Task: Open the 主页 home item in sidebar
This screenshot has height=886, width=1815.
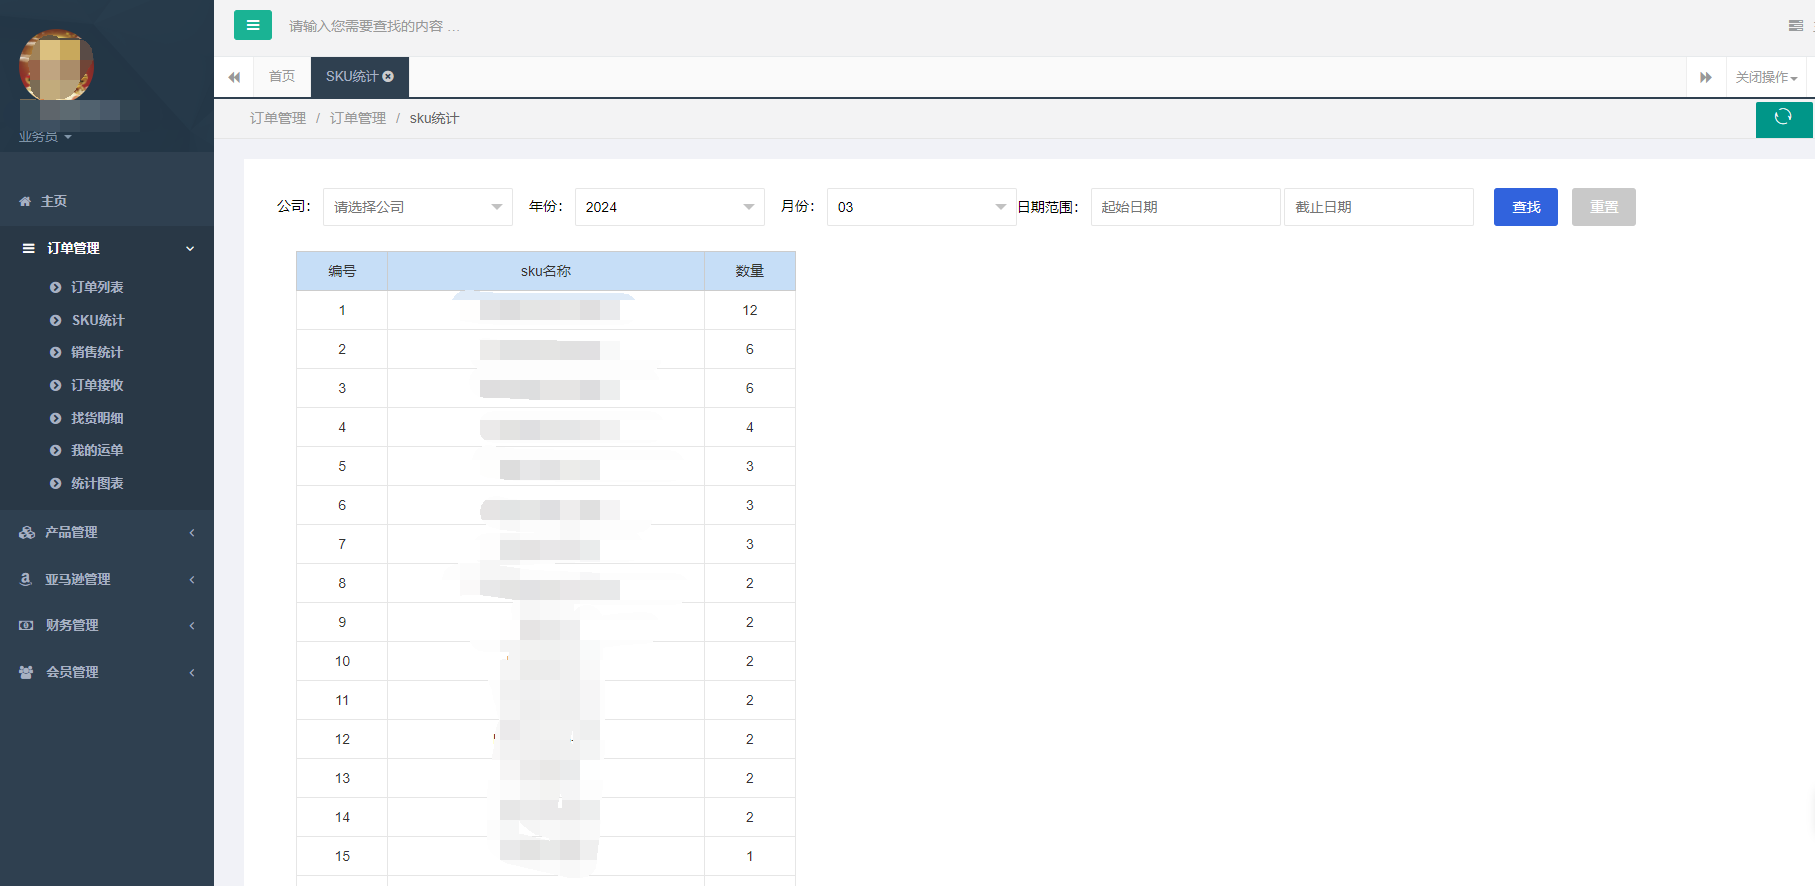Action: point(54,201)
